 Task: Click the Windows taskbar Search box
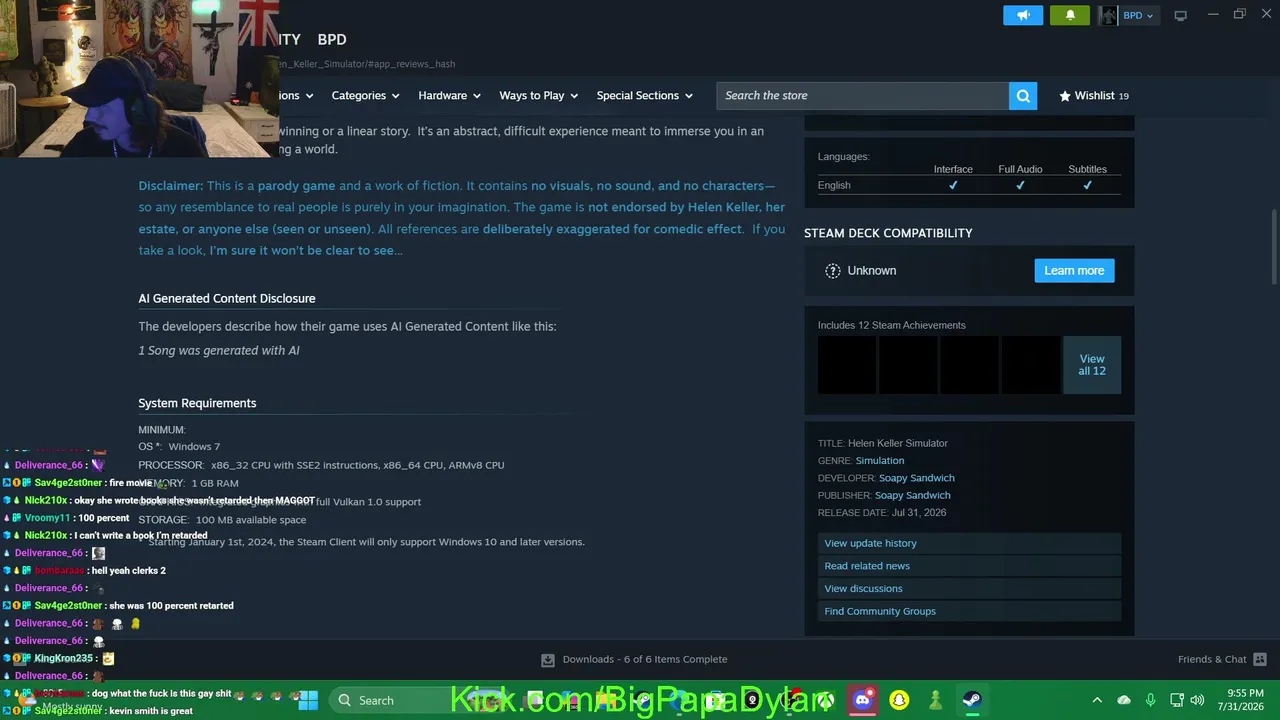click(x=393, y=700)
